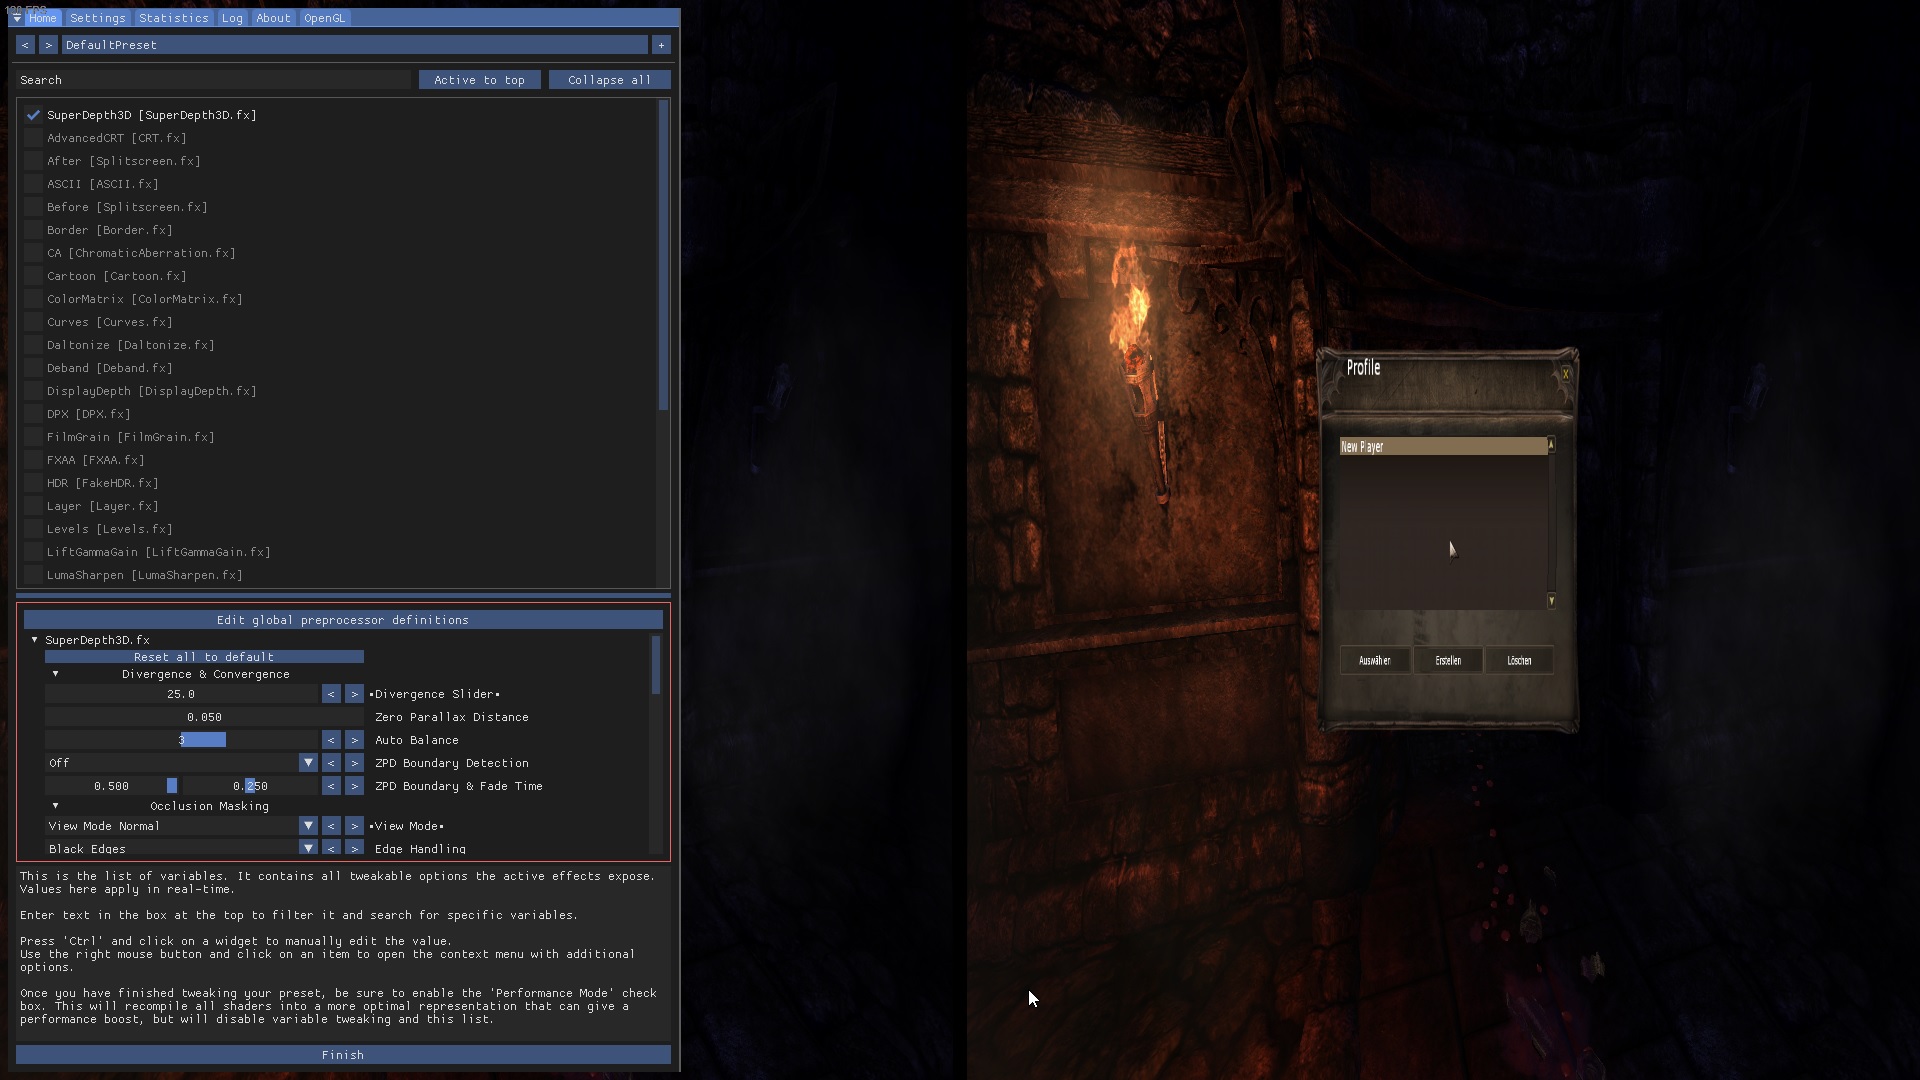Click the Search effects input field
The height and width of the screenshot is (1080, 1920).
(214, 80)
